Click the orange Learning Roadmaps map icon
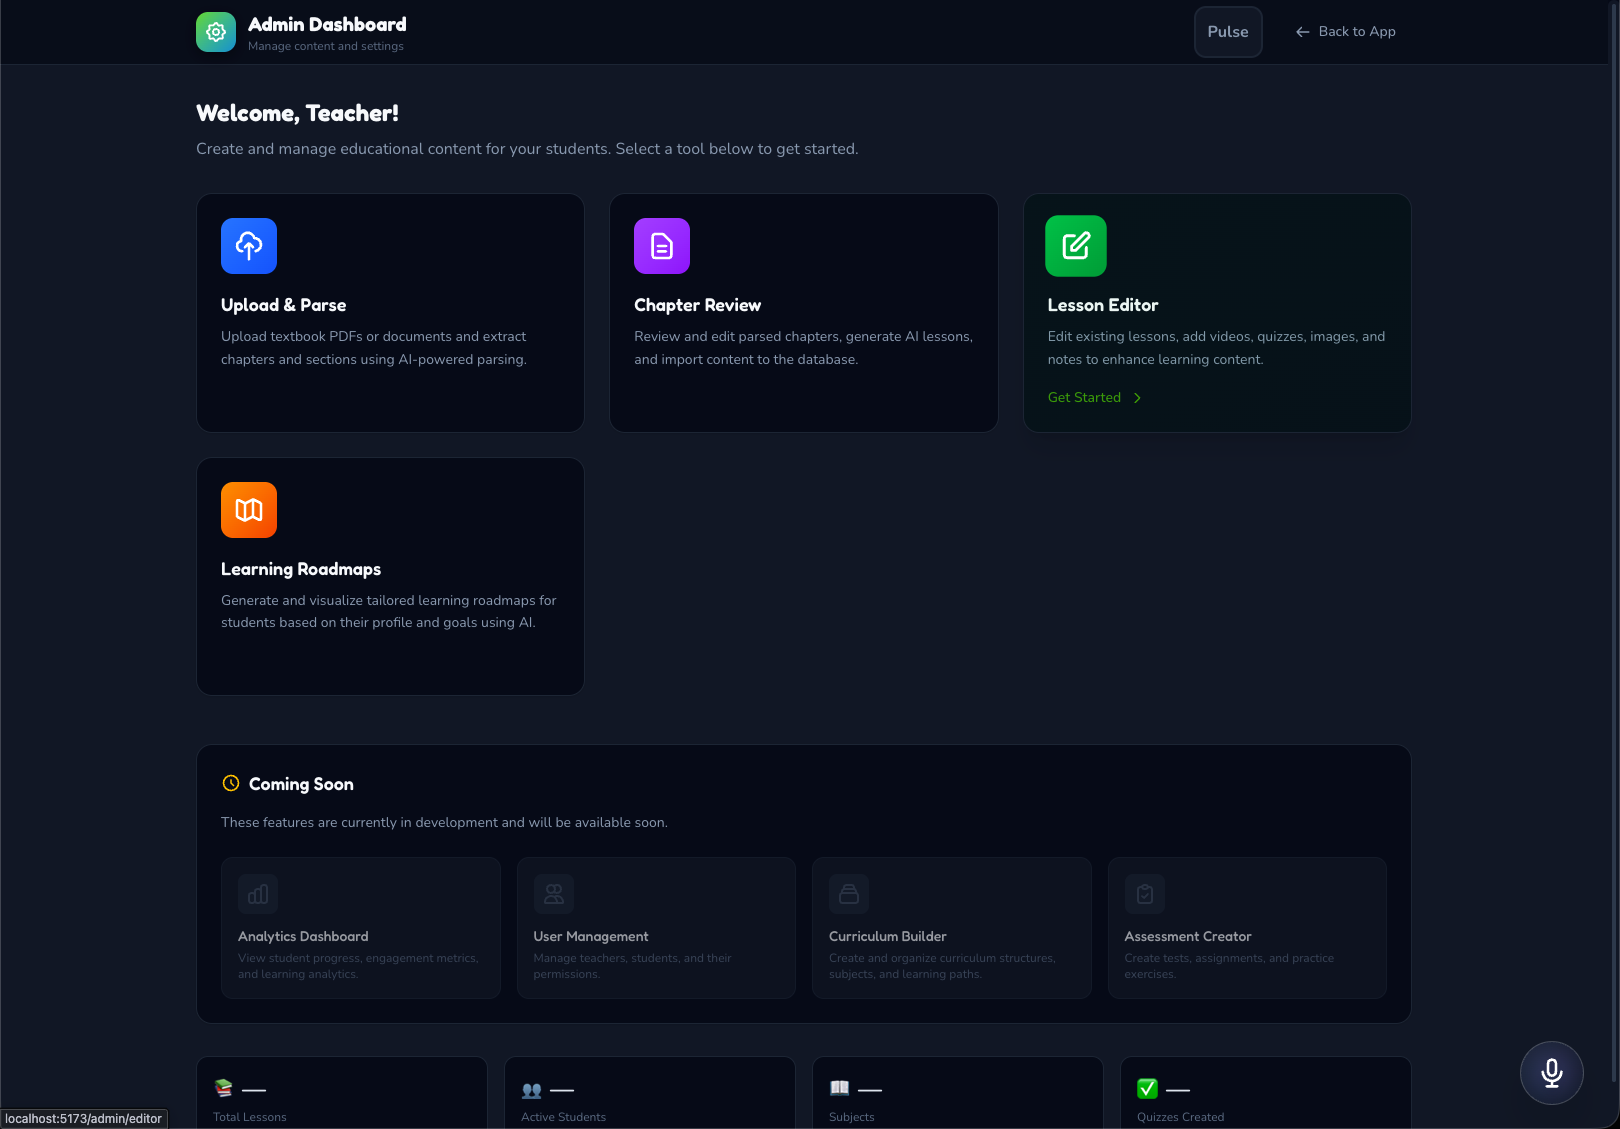 [x=249, y=510]
